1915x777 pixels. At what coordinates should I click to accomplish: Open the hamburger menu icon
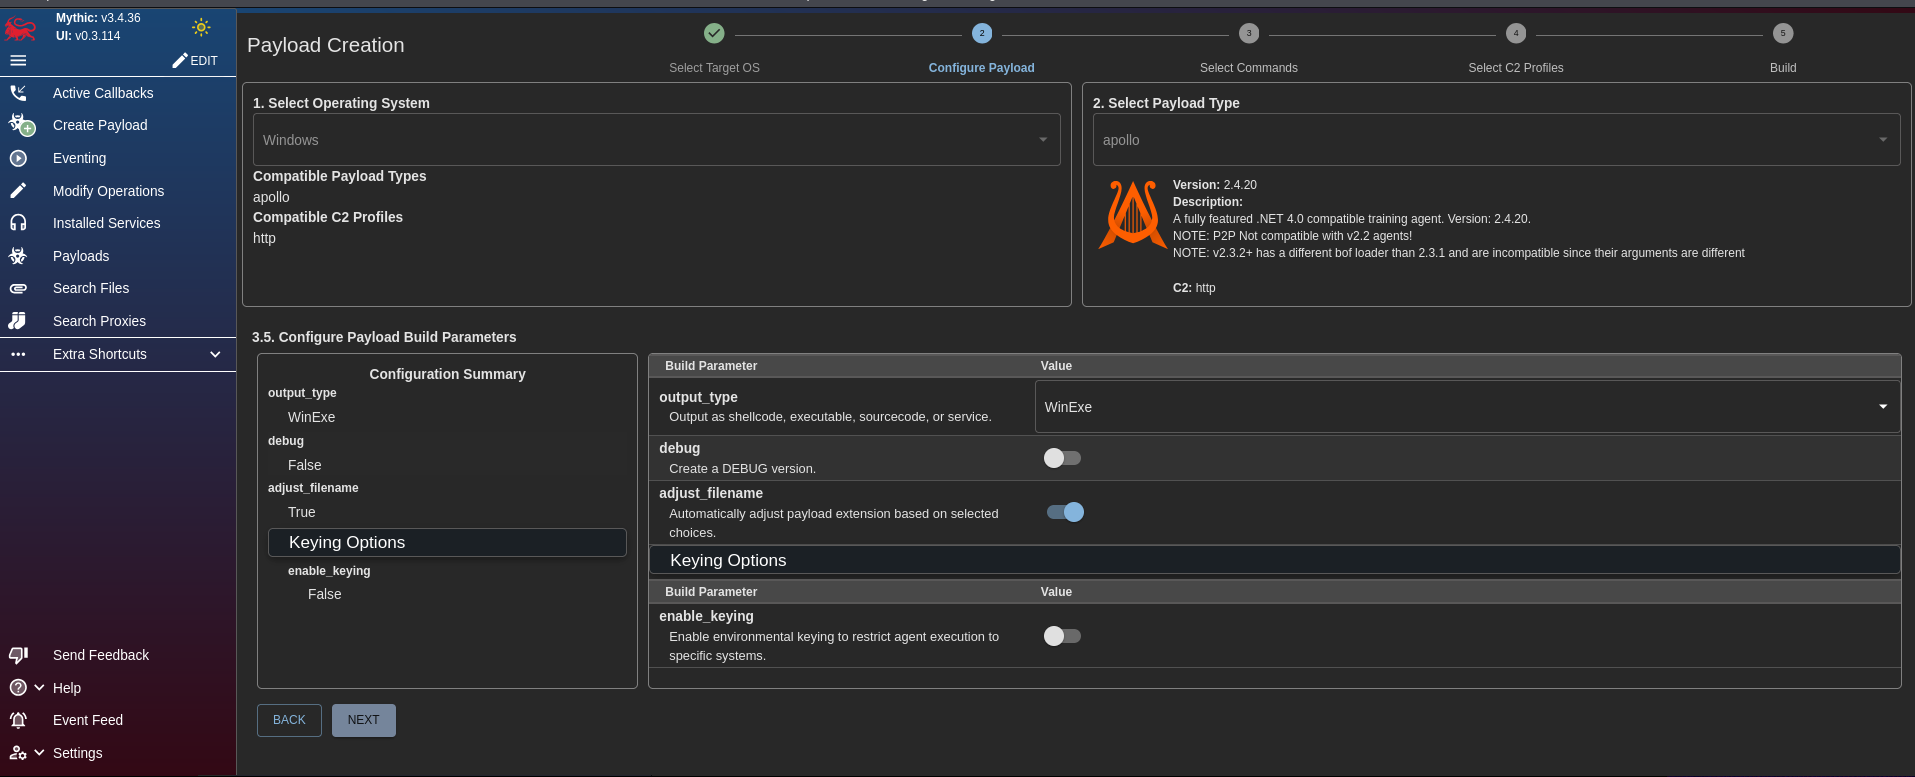click(18, 61)
